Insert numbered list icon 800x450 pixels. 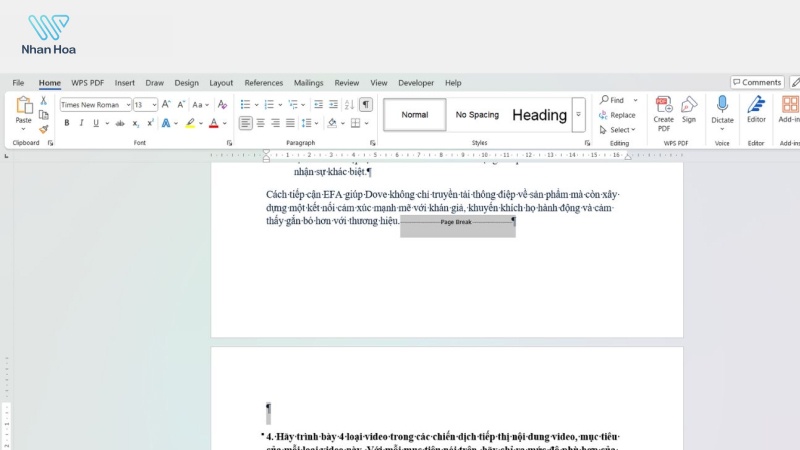(x=269, y=105)
